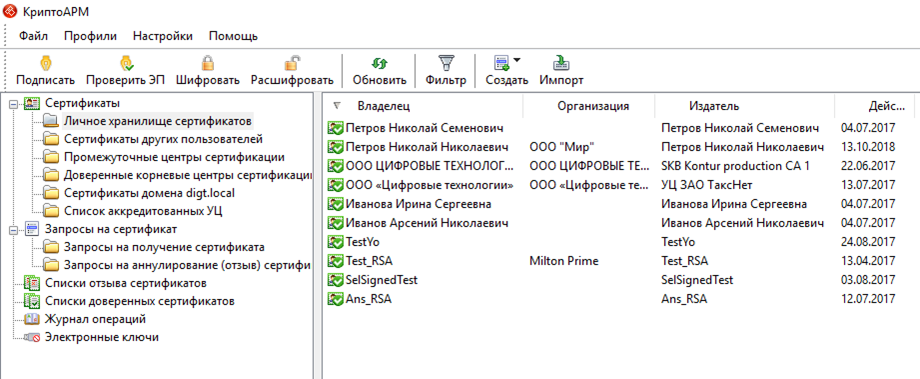
Task: Click certificate icon for TestYo
Action: click(335, 242)
